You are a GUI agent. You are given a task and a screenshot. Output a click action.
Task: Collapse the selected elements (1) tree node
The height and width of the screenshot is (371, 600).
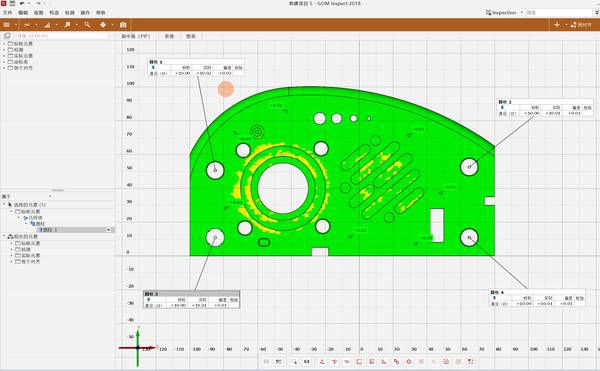[x=4, y=205]
